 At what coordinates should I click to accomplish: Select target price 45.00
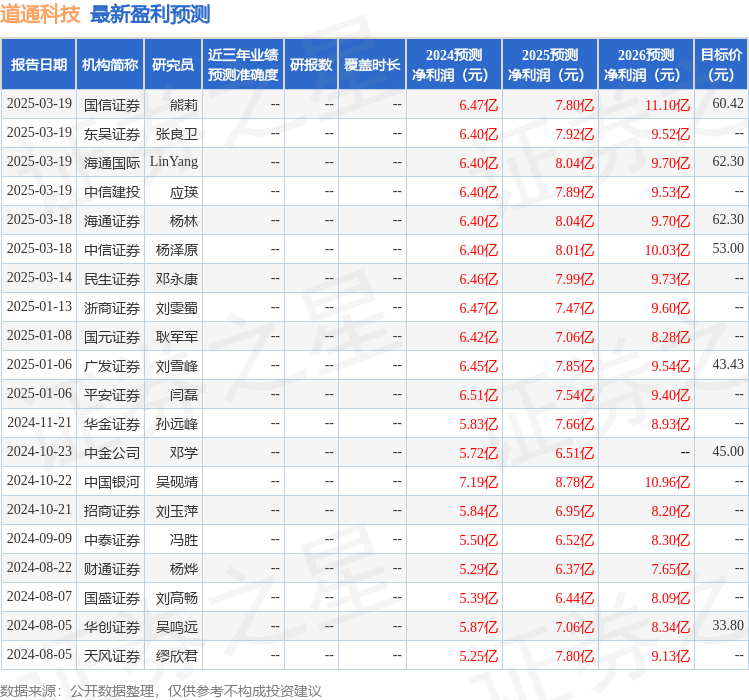(x=728, y=452)
